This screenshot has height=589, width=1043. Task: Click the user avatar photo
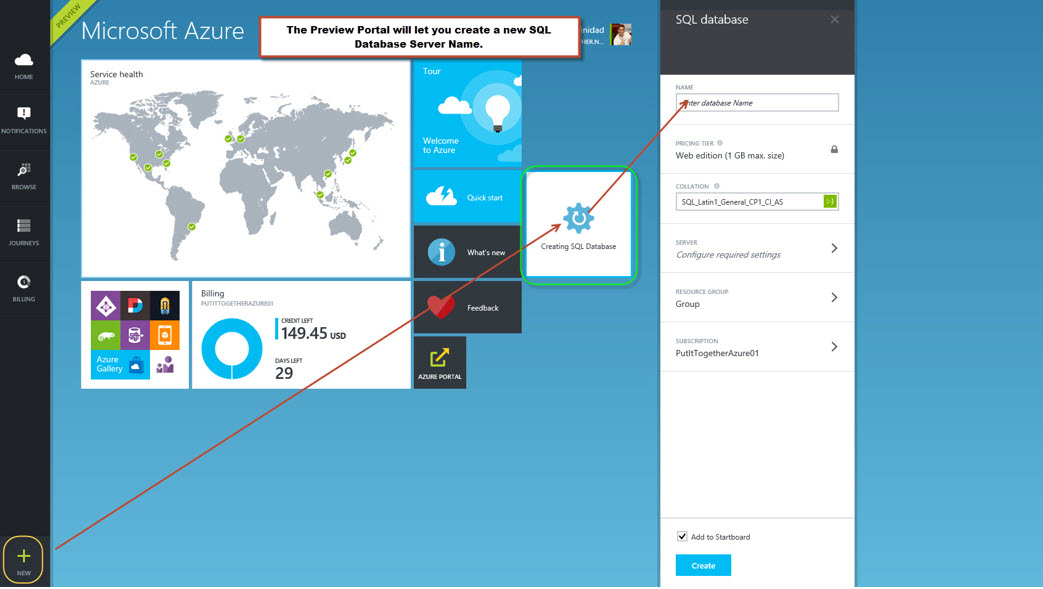coord(621,34)
